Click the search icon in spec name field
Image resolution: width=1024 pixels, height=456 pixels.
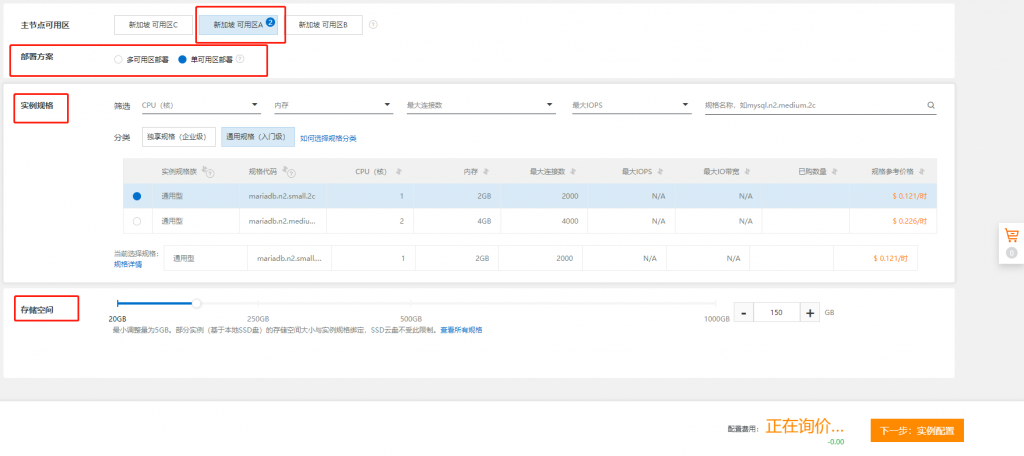click(931, 105)
